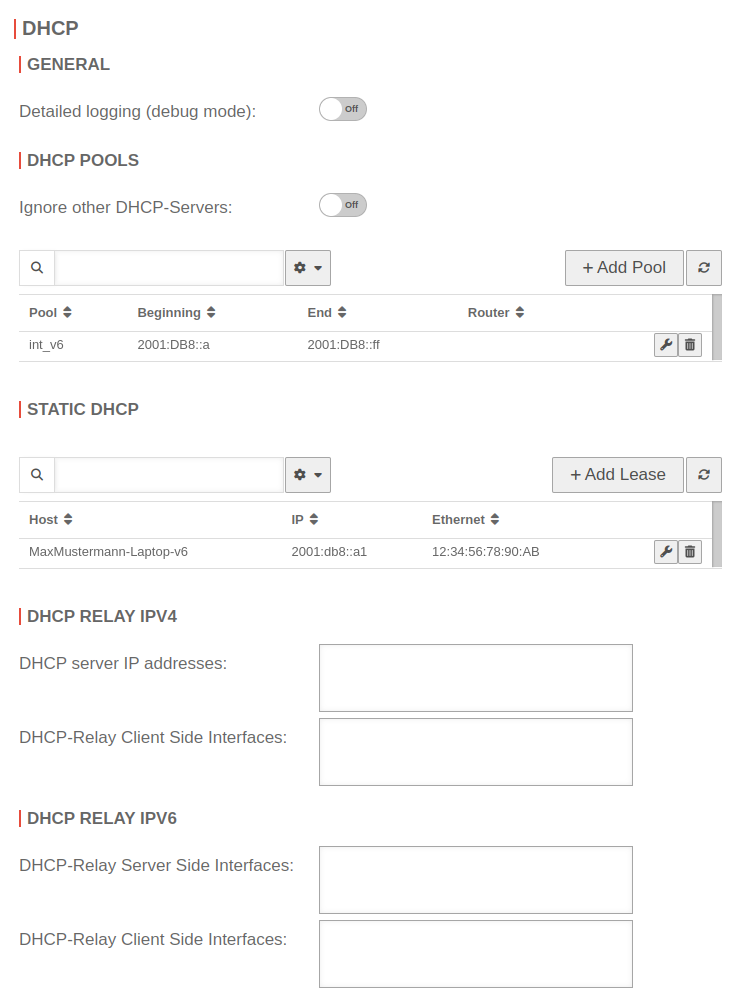Sort pools by Beginning column
Viewport: 741px width, 998px height.
(x=176, y=313)
